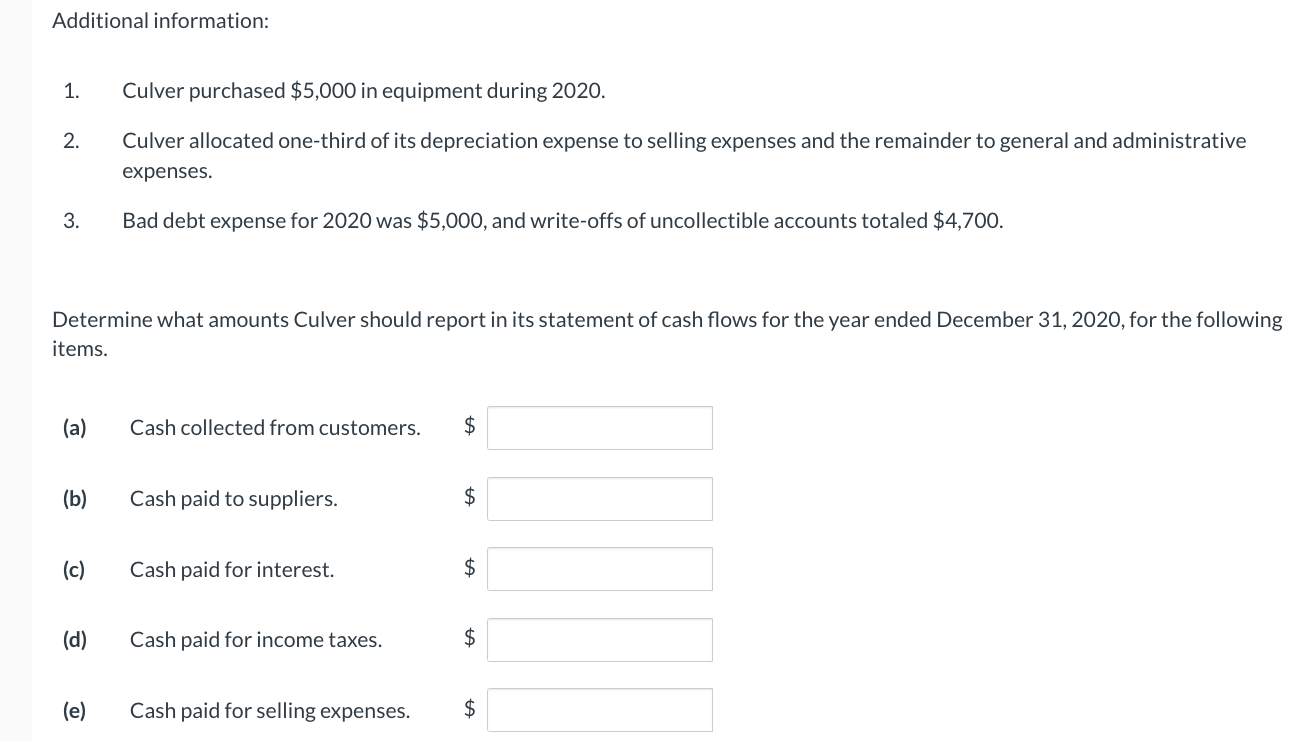Select the dollar sign beside item (c)

(468, 568)
